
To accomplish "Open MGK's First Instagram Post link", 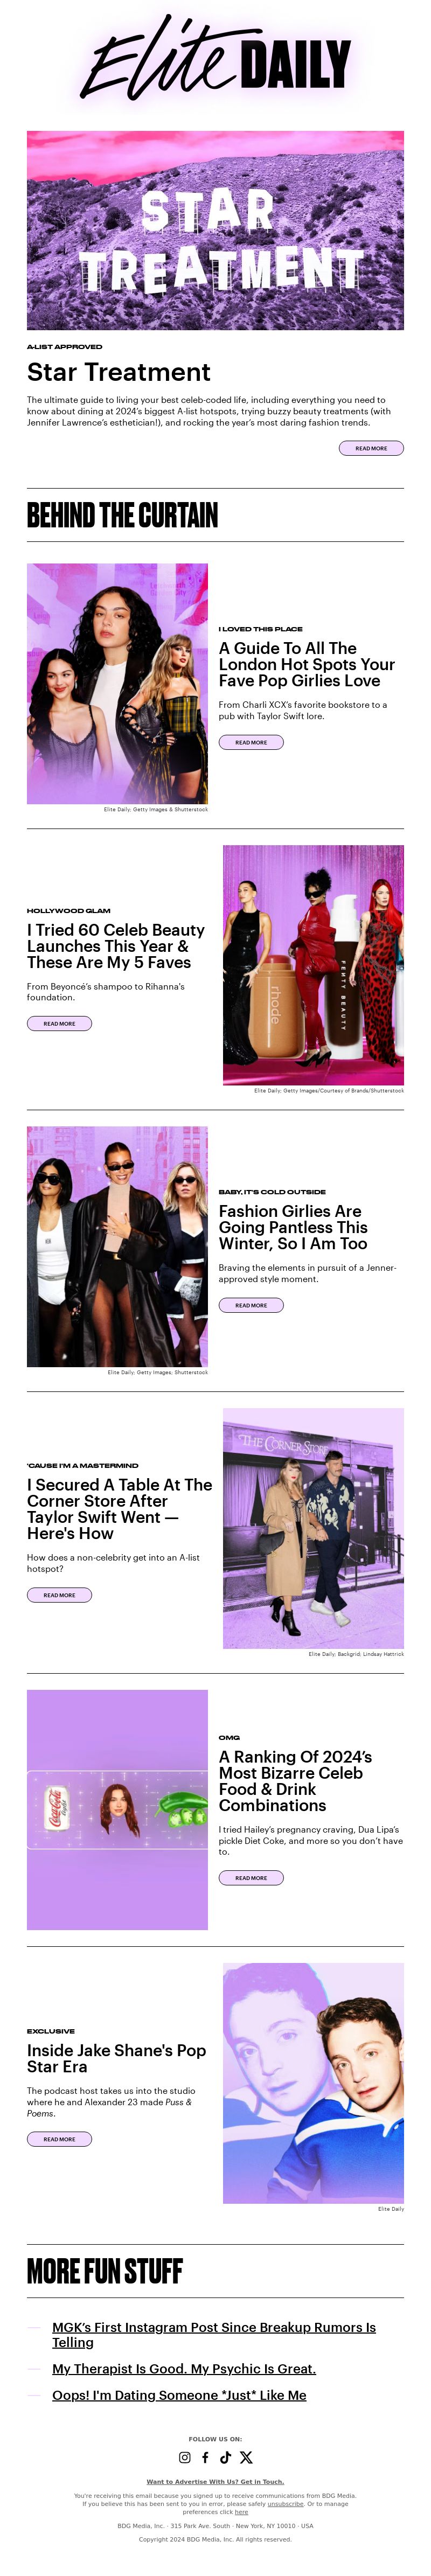I will (214, 2335).
